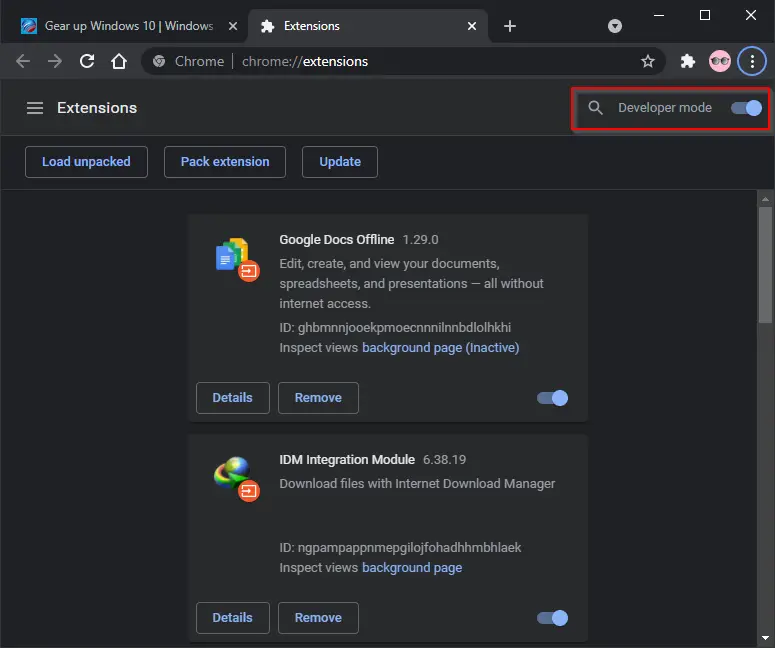Click Pack extension button
Screen dimensions: 775x648
(x=225, y=162)
